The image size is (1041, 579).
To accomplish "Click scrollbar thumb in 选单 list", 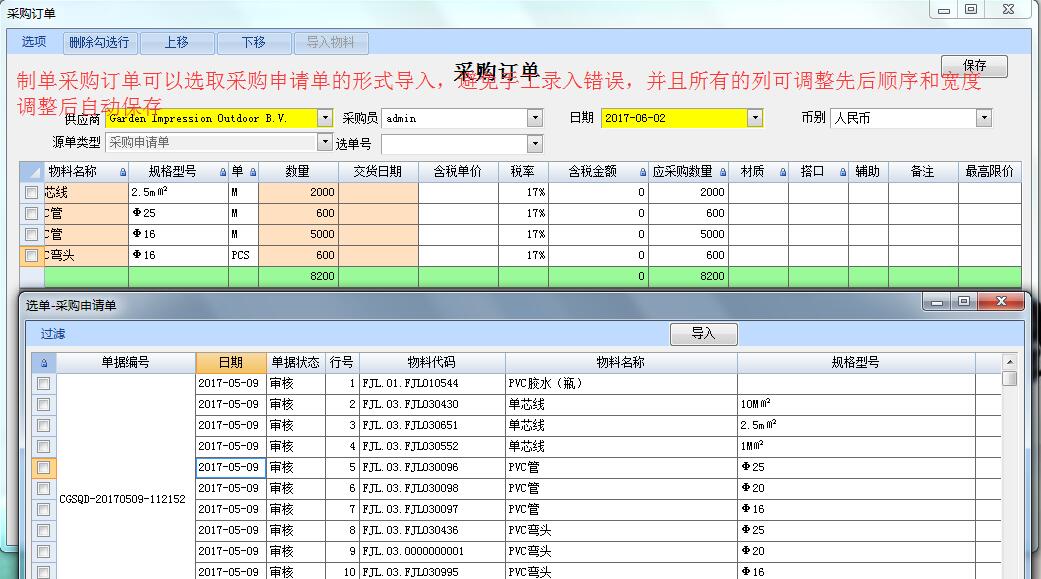I will click(1009, 378).
